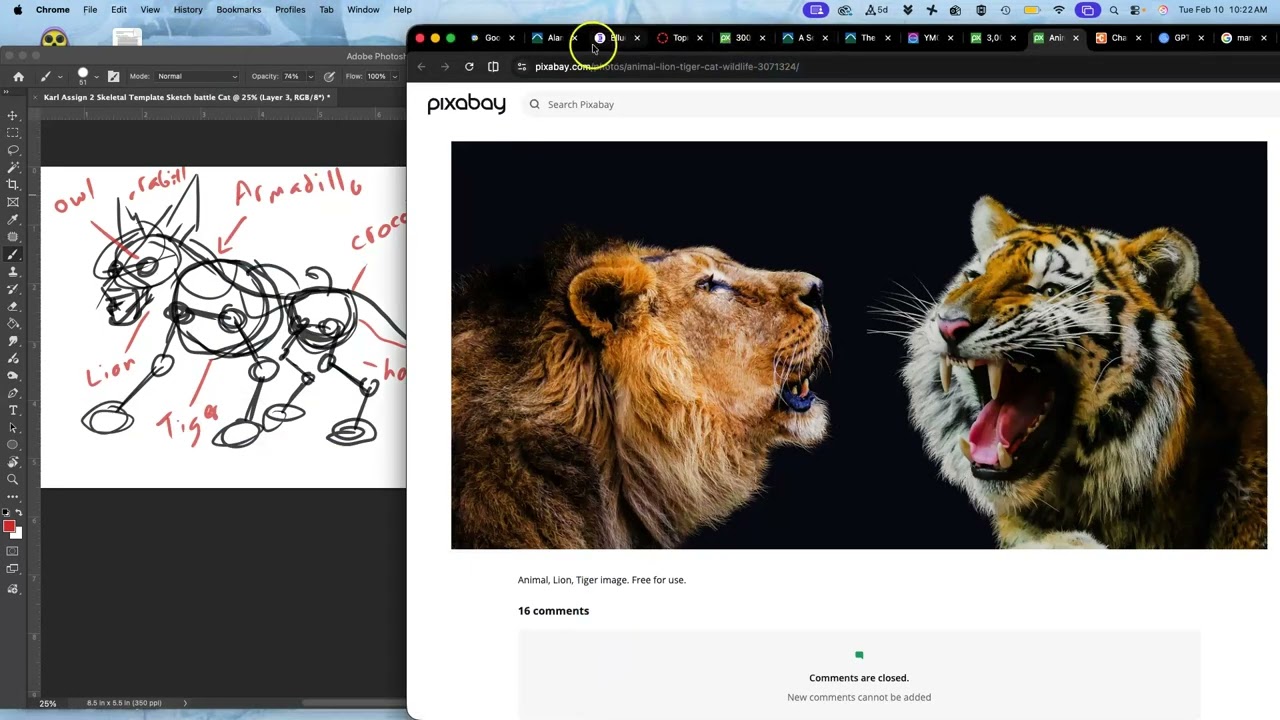Open macOS Spotlight search icon

coord(1113,10)
